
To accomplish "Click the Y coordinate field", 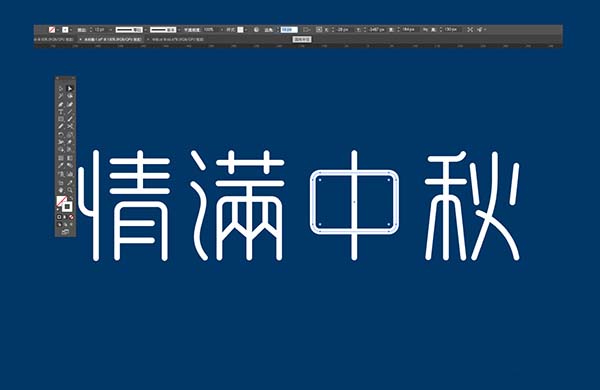I will 377,29.
